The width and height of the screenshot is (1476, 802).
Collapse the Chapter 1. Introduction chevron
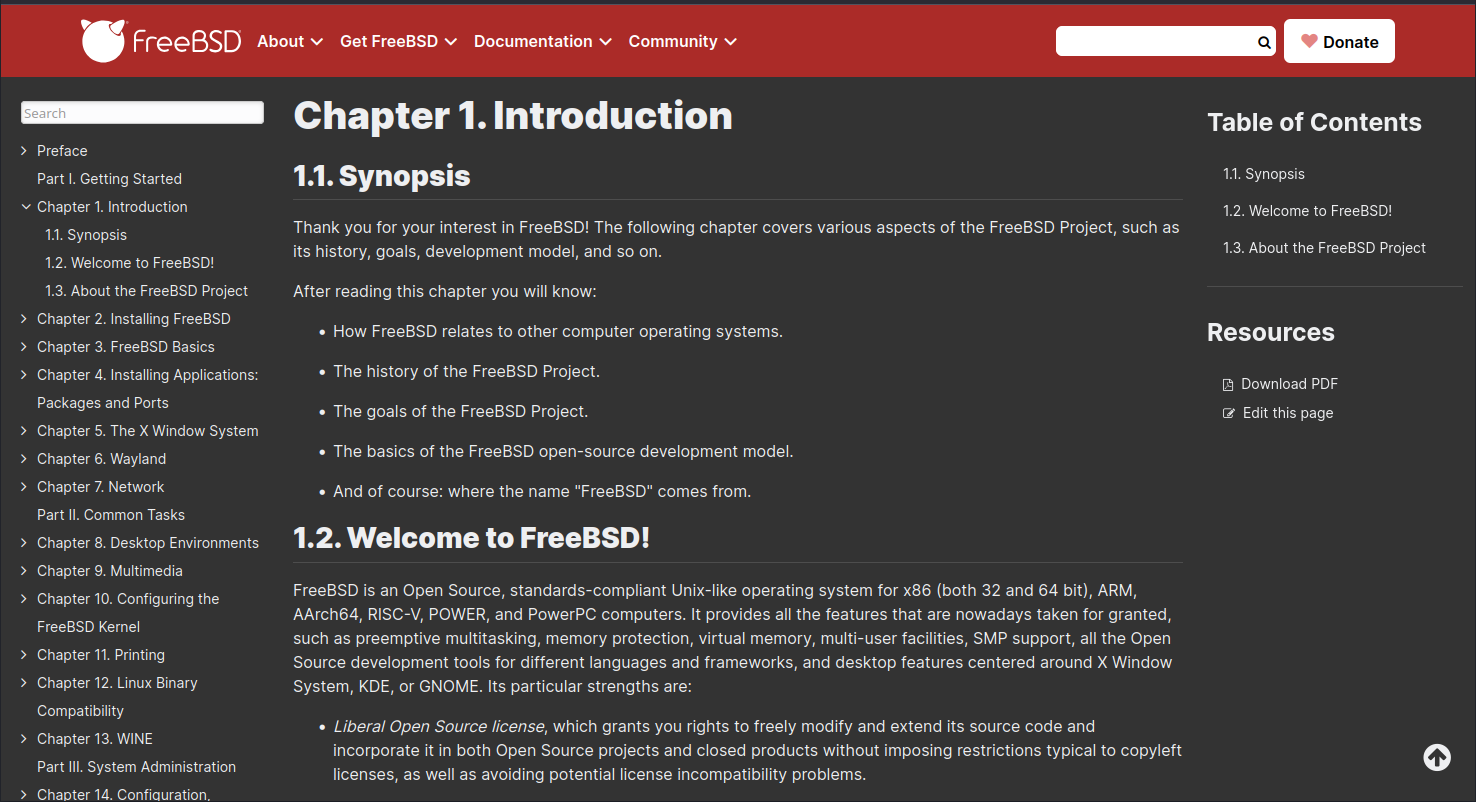25,207
